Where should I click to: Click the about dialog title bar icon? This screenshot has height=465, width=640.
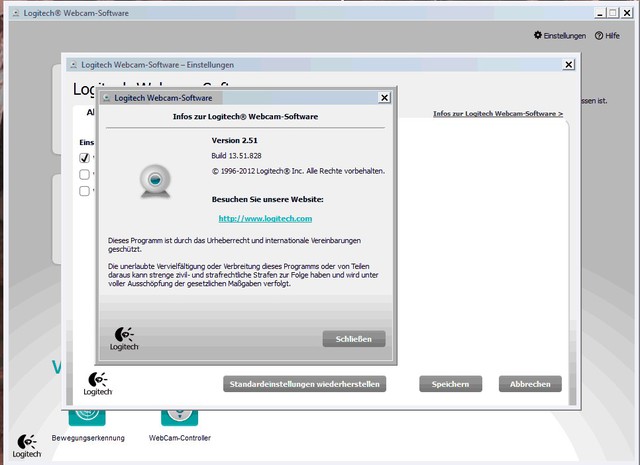tap(107, 98)
